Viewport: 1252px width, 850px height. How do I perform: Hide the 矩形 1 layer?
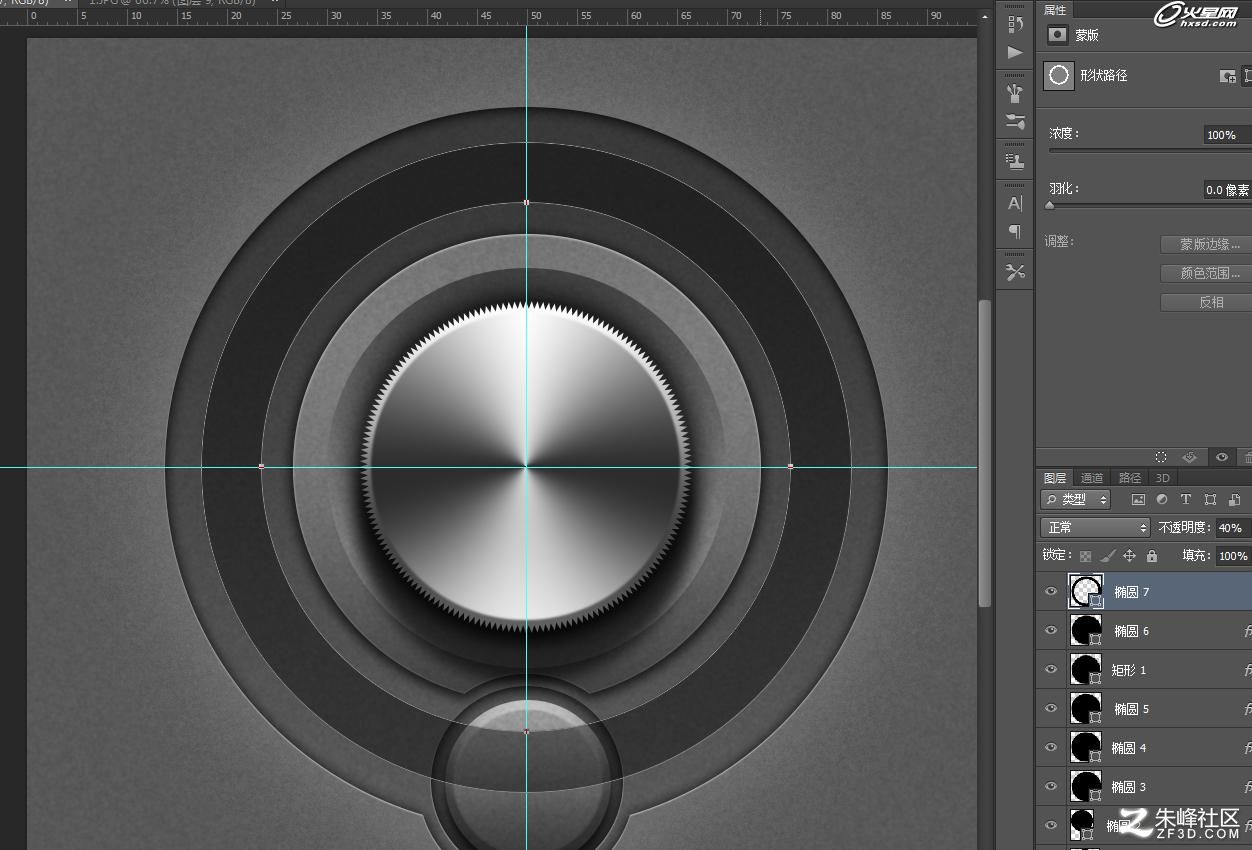coord(1051,670)
